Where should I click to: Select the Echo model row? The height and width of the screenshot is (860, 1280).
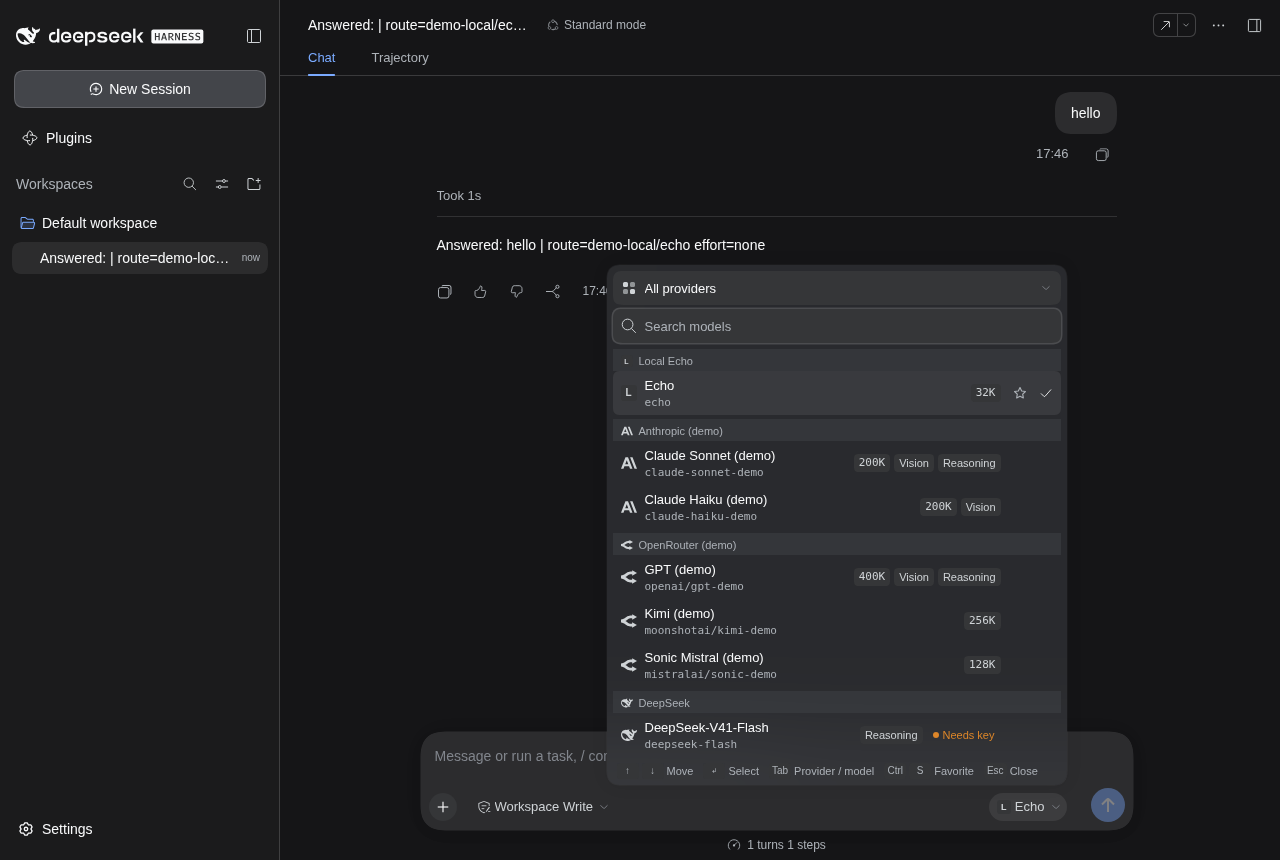pyautogui.click(x=837, y=393)
